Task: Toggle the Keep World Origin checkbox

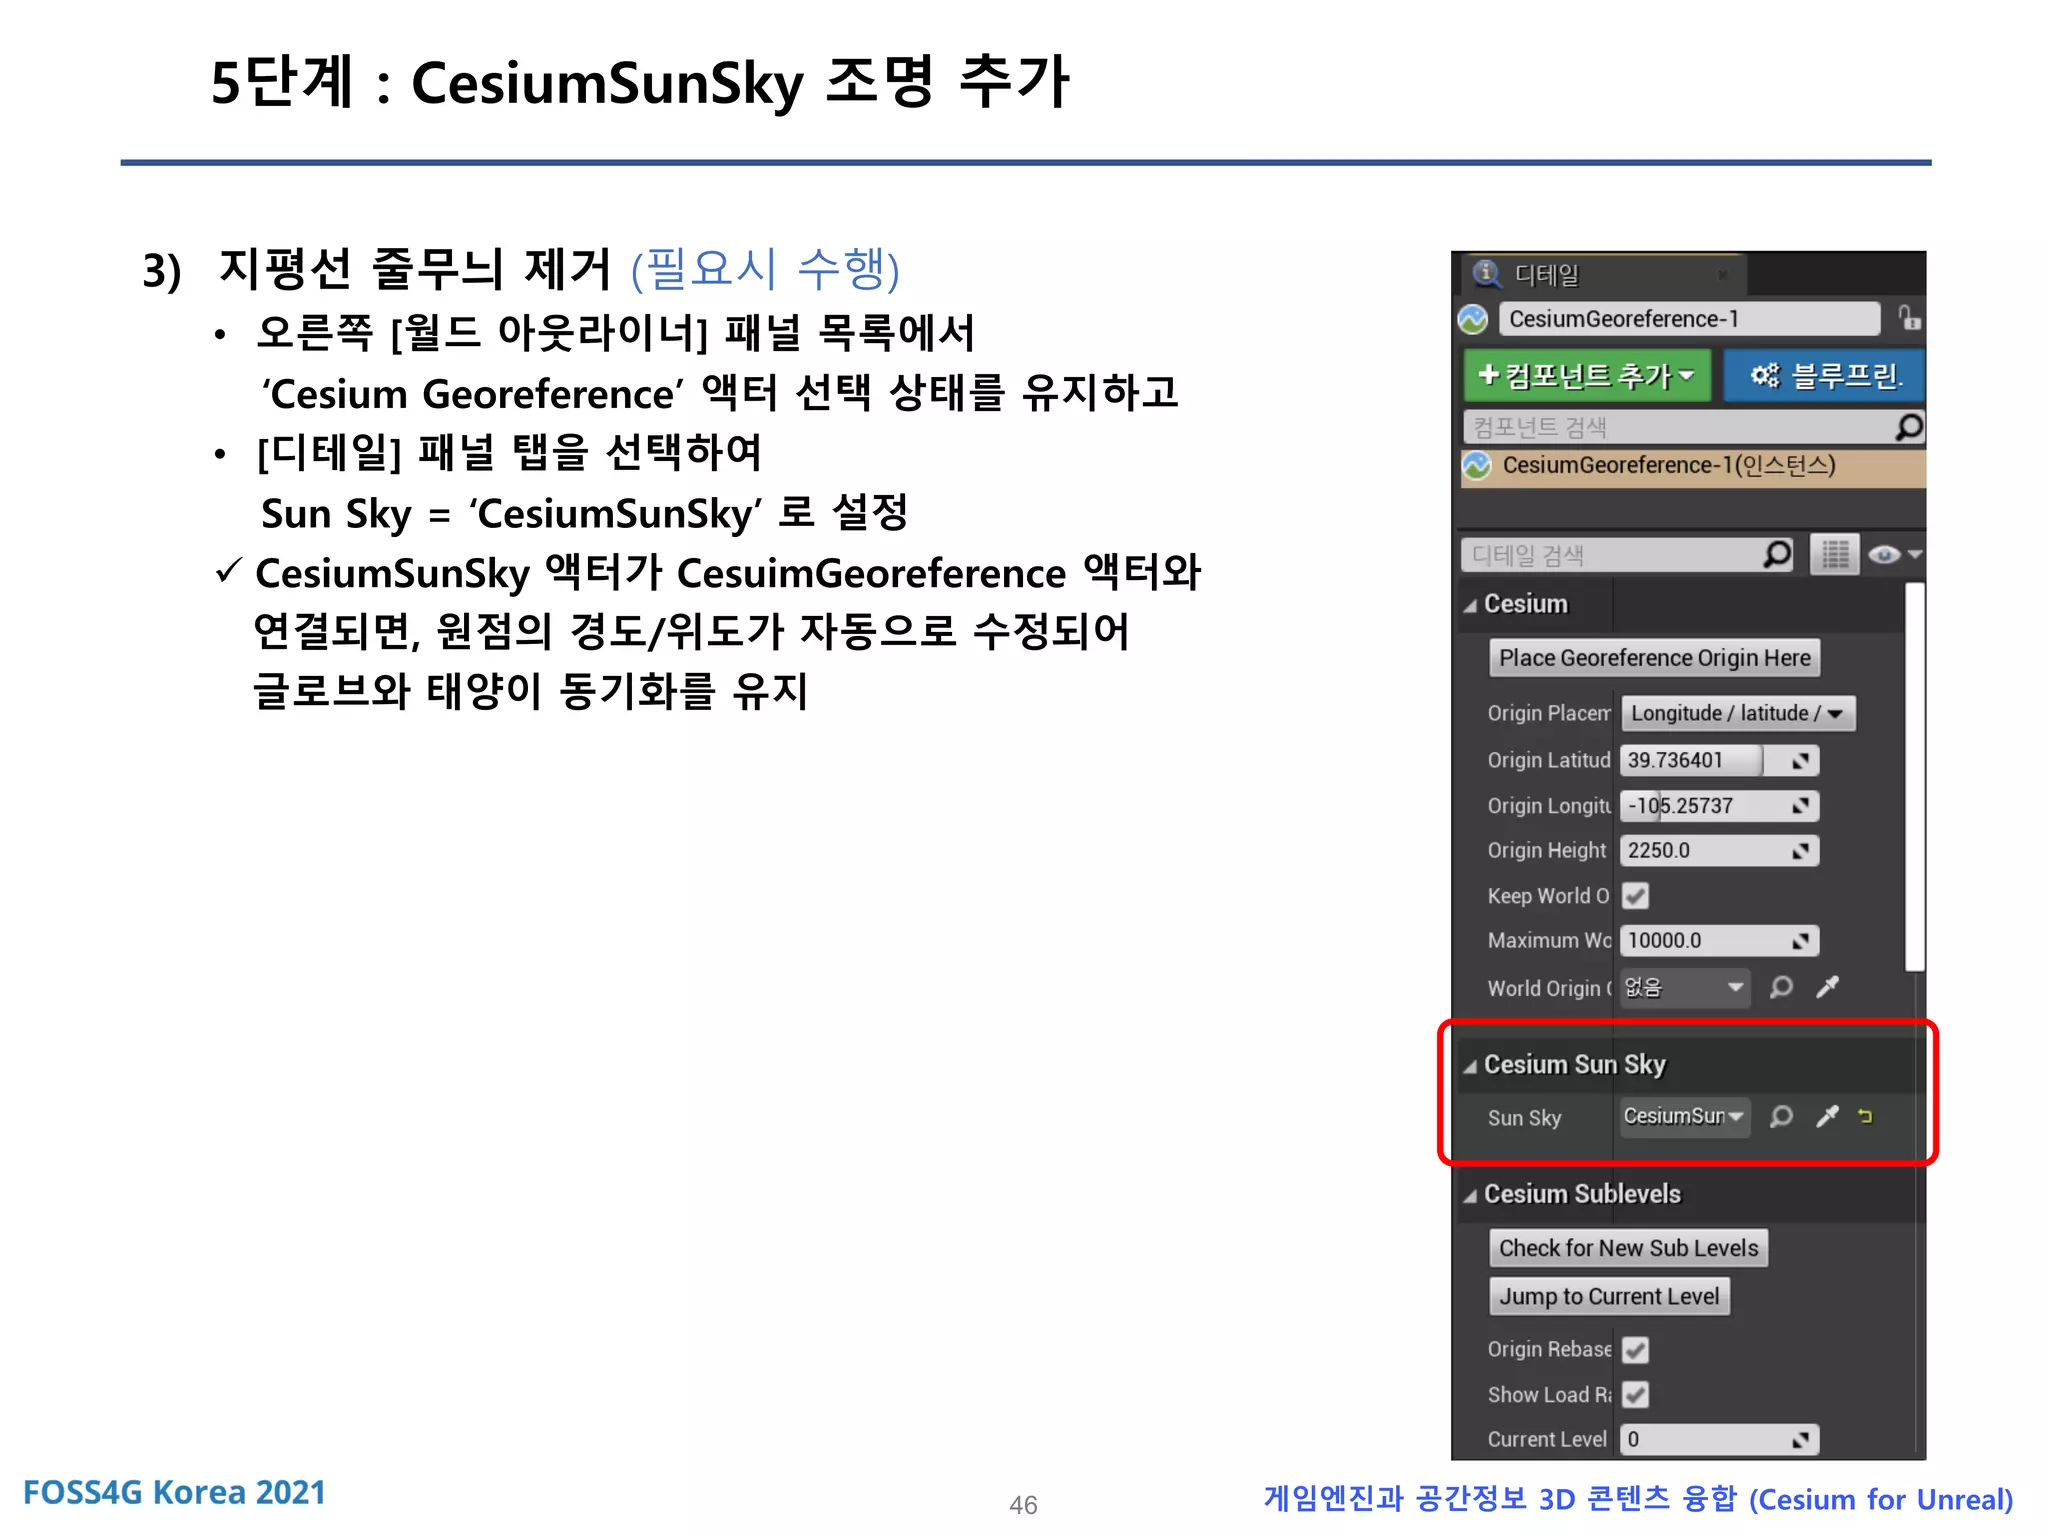Action: [1636, 895]
